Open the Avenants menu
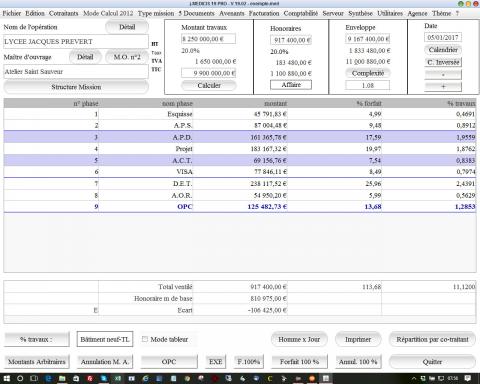The image size is (480, 384). pos(232,13)
